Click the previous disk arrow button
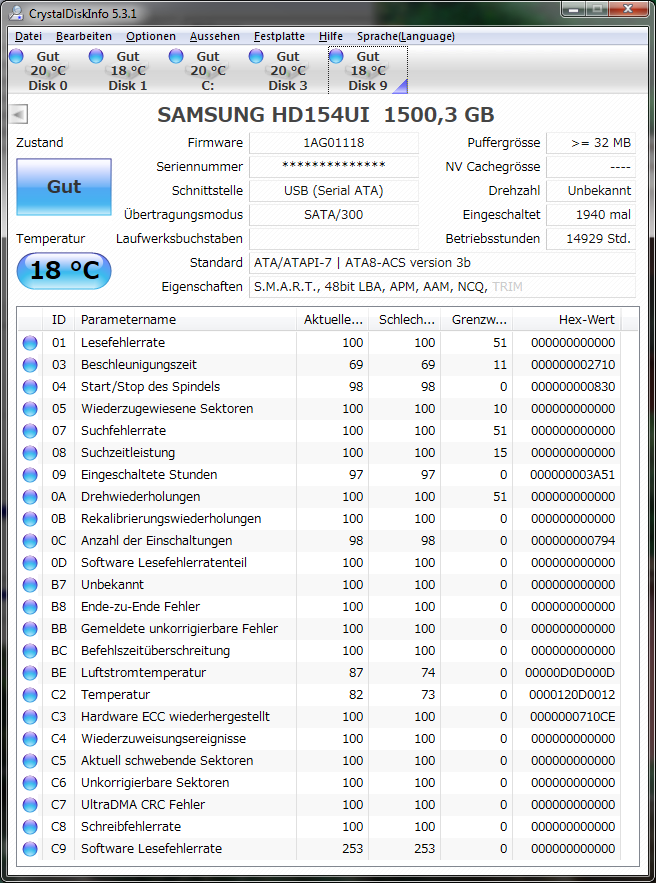This screenshot has height=883, width=656. tap(18, 115)
